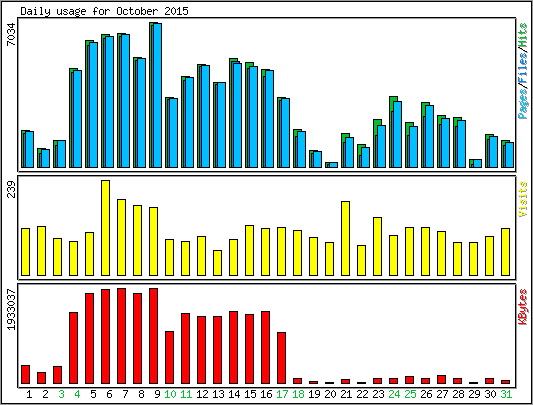
Task: Click the Pages/Files/Hits legend text
Action: (523, 71)
